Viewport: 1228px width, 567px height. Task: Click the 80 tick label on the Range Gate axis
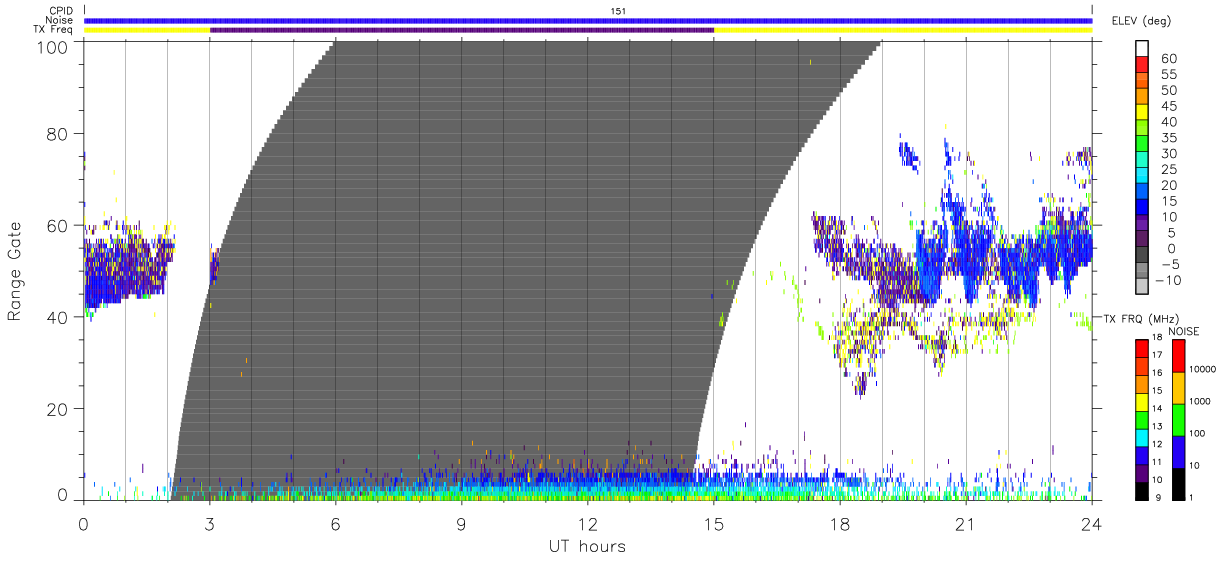click(x=57, y=133)
